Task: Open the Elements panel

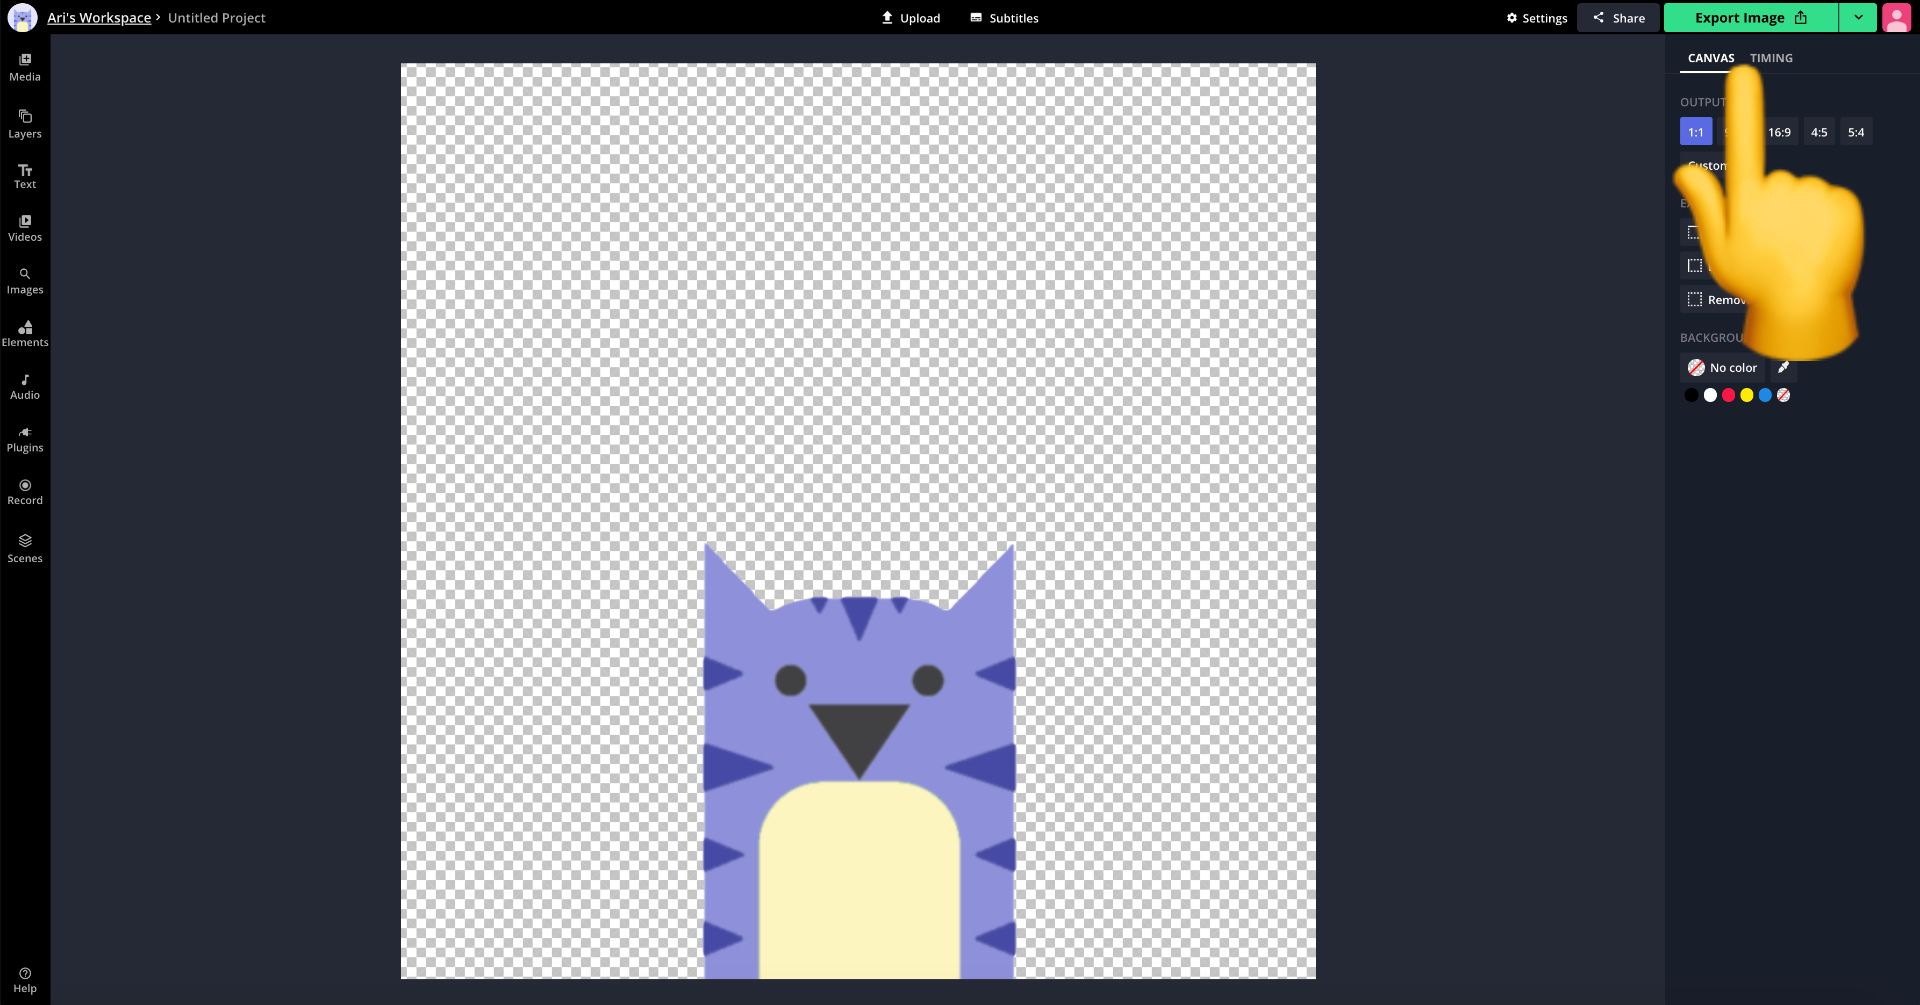Action: 25,333
